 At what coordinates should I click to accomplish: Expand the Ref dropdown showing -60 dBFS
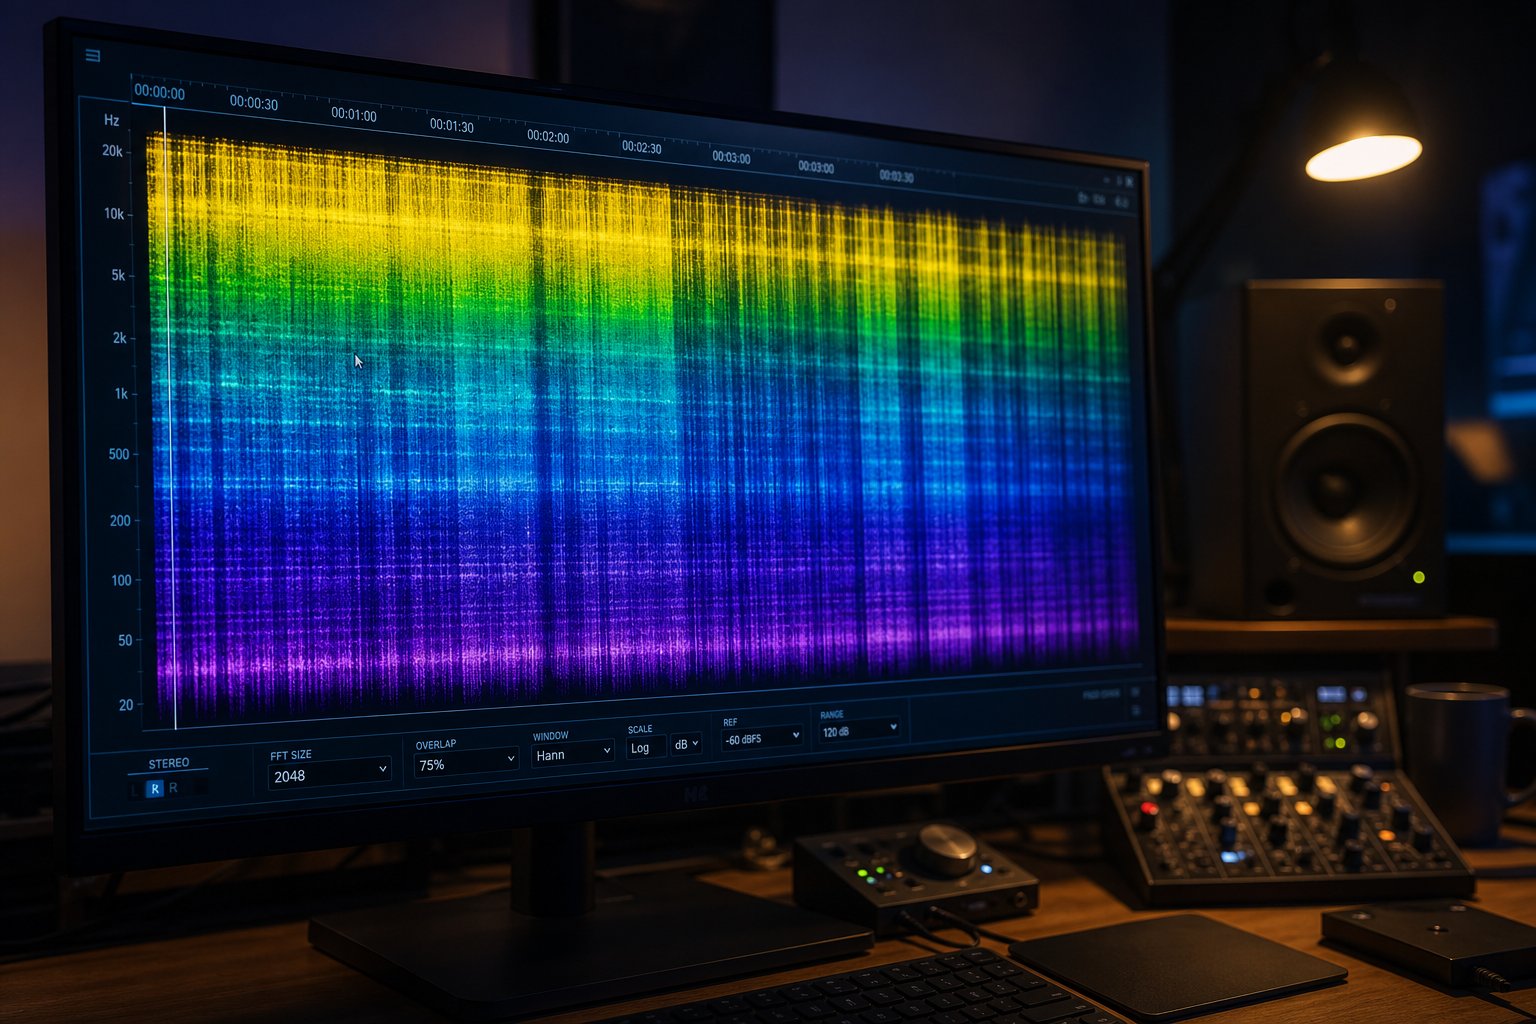762,738
